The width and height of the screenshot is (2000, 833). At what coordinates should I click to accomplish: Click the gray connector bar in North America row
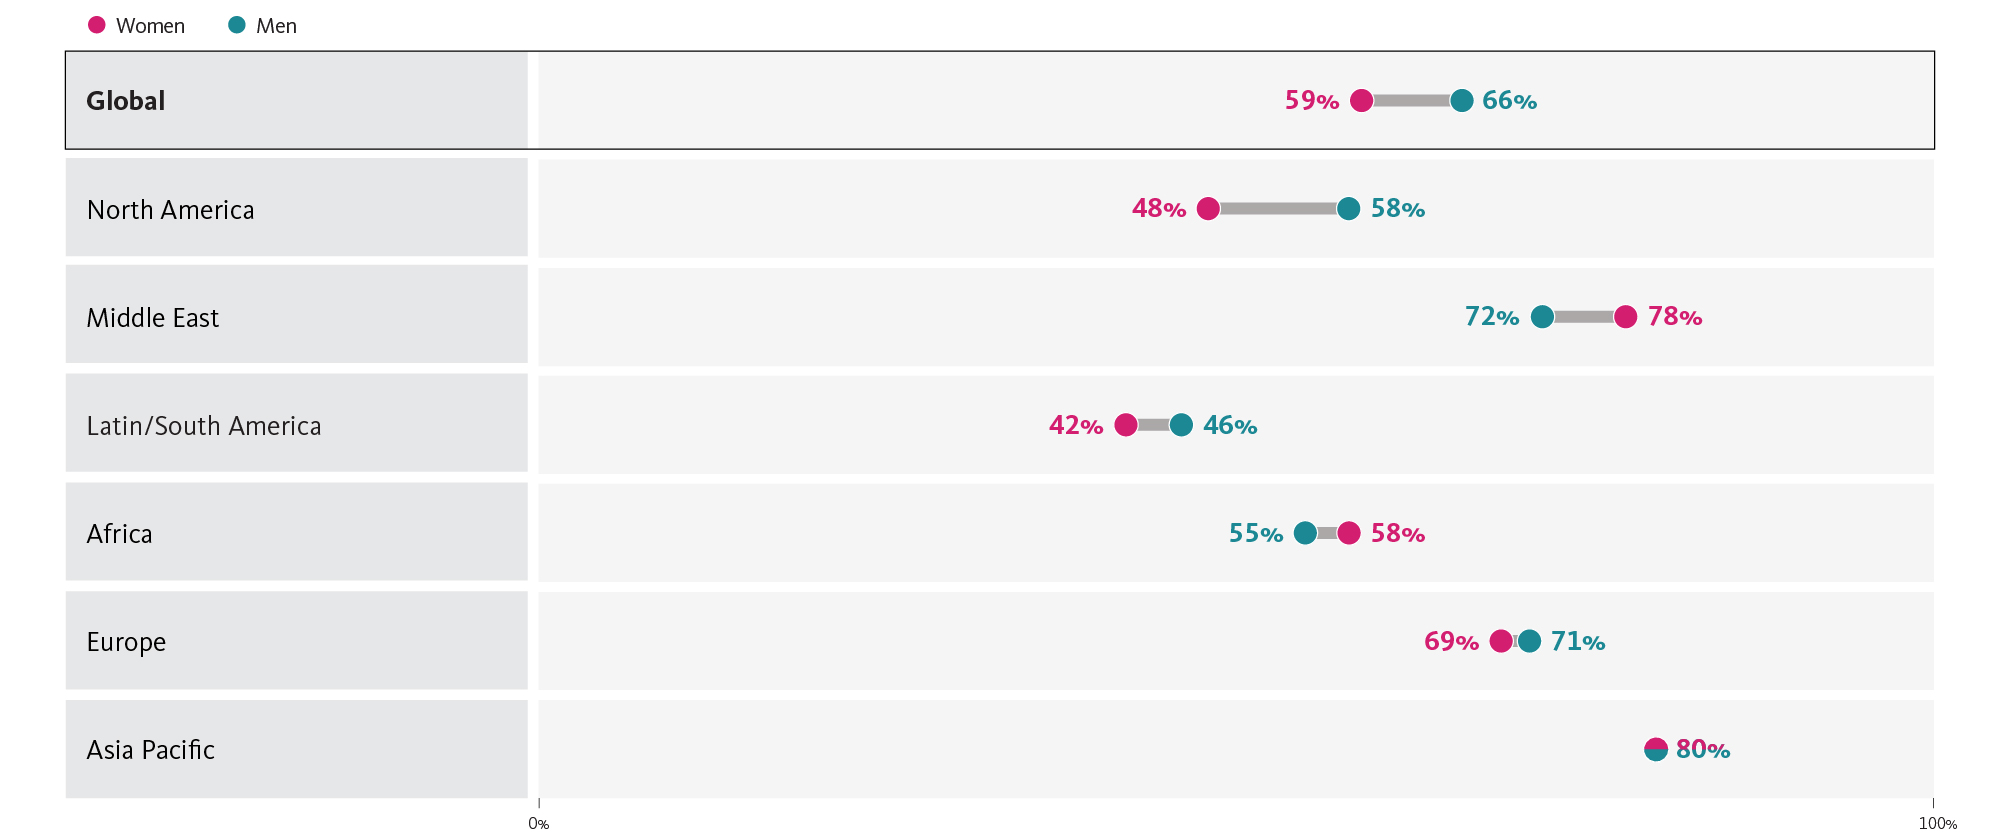1278,209
